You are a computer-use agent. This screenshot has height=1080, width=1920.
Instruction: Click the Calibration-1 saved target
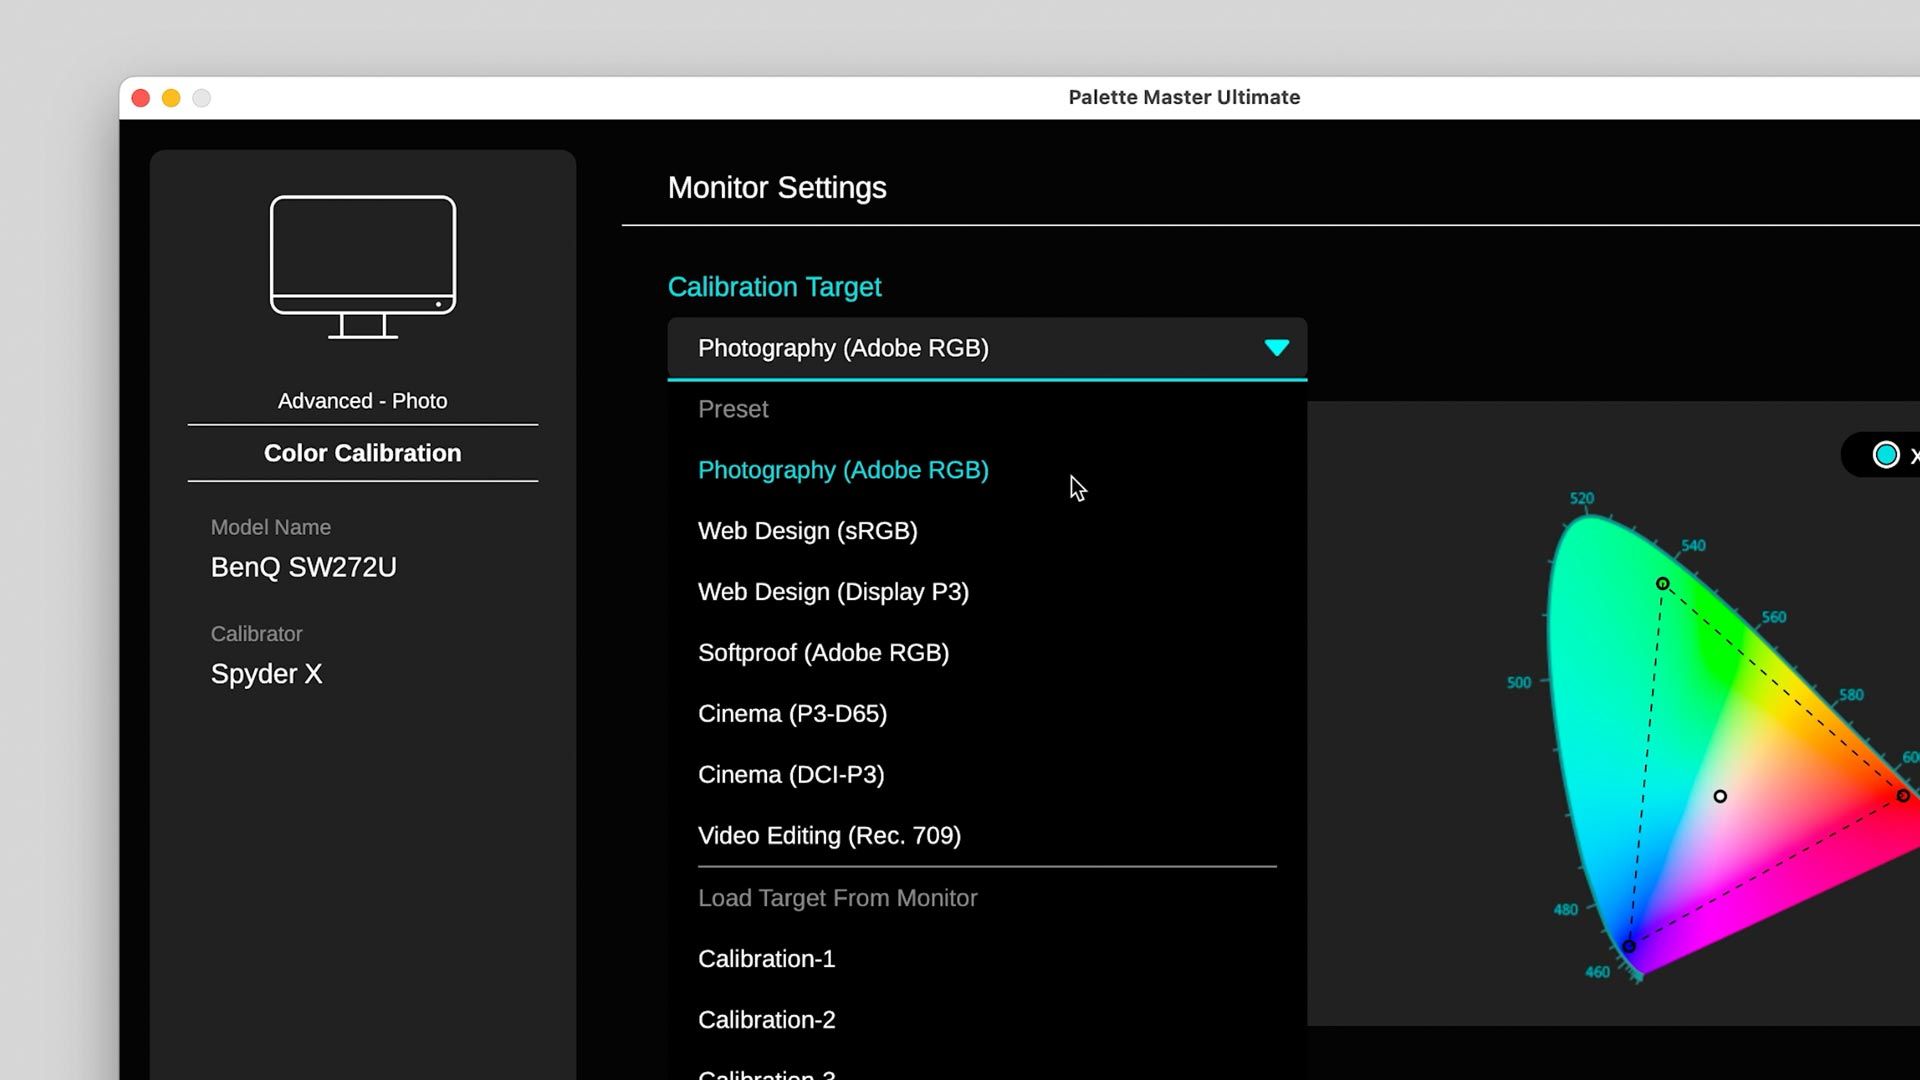[x=766, y=958]
